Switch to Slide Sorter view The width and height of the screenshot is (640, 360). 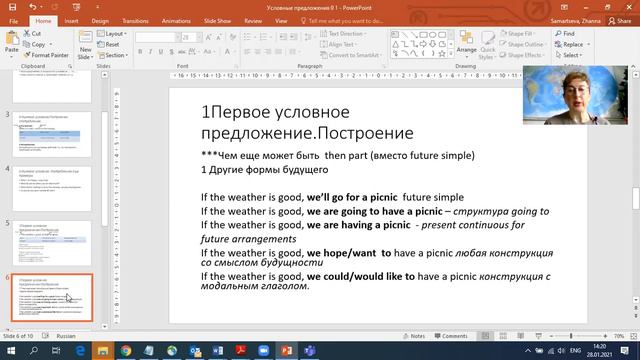pos(503,336)
